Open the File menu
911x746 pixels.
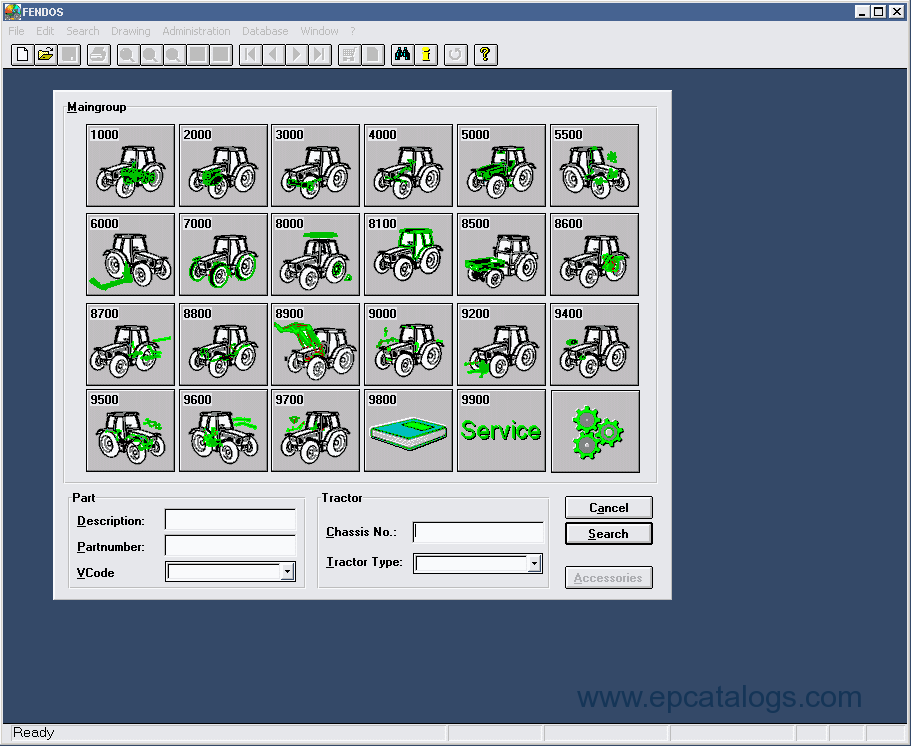16,31
